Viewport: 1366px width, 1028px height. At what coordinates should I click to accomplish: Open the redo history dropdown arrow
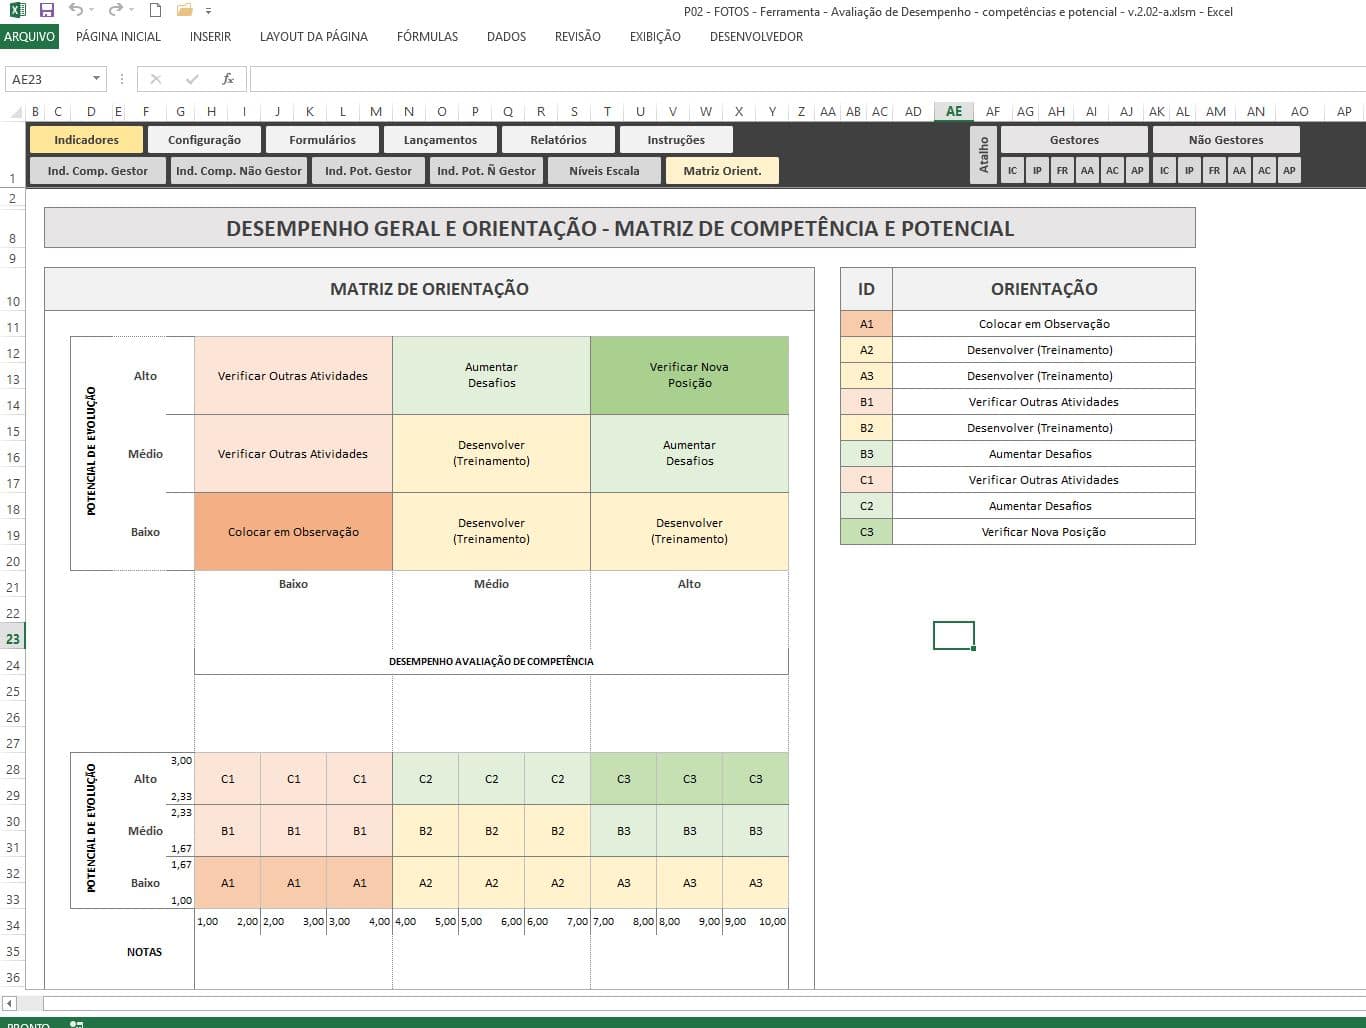(131, 11)
